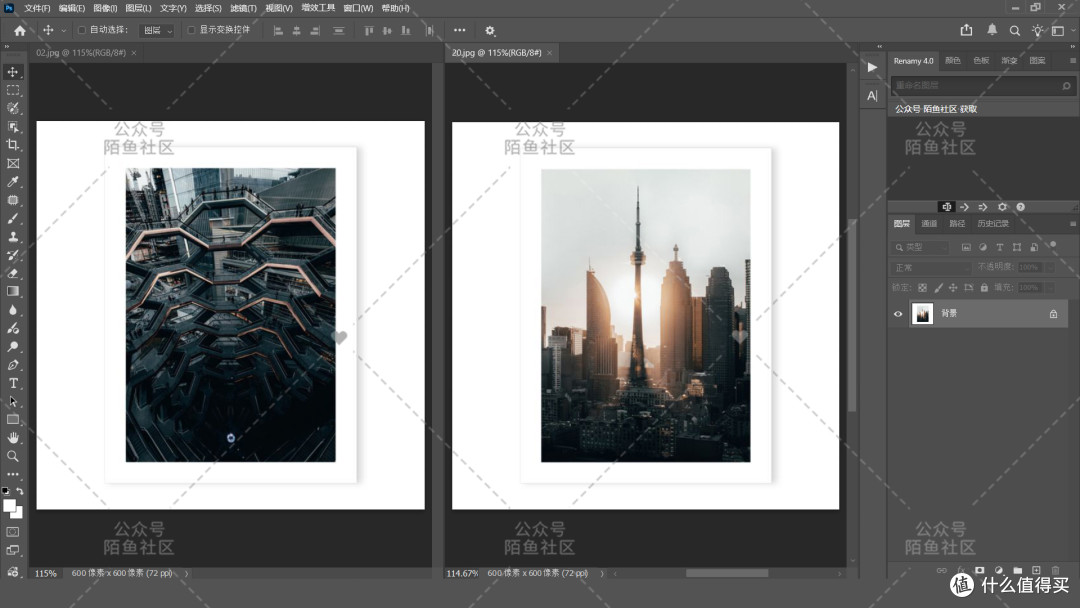Switch to the 历史记录 tab
Image resolution: width=1080 pixels, height=608 pixels.
(x=993, y=224)
